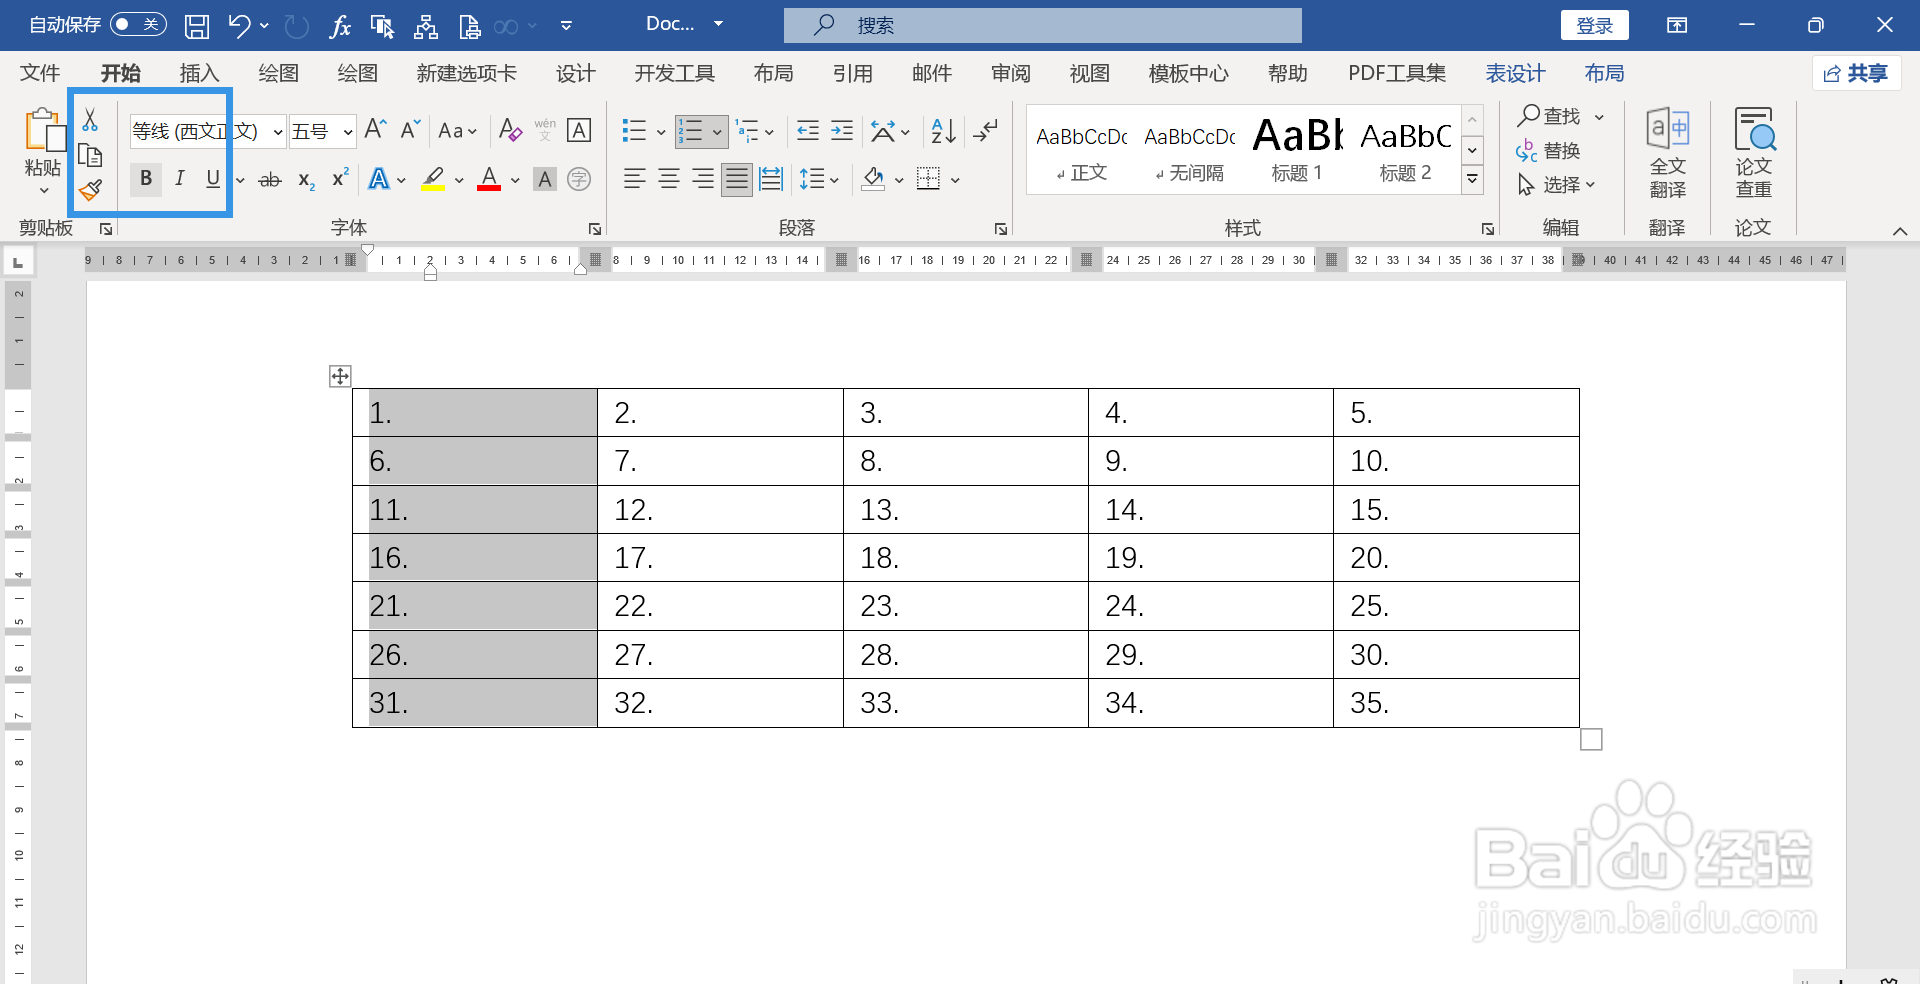The image size is (1920, 984).
Task: Increase font size with A up icon
Action: (x=376, y=130)
